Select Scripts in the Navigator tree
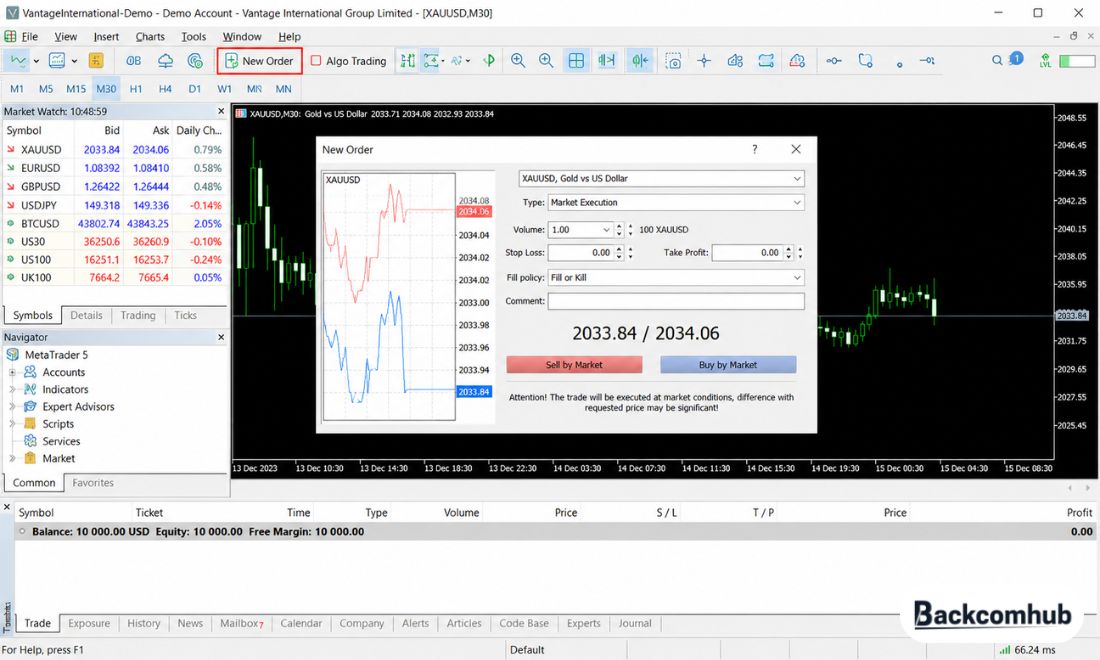The height and width of the screenshot is (660, 1100). 58,424
